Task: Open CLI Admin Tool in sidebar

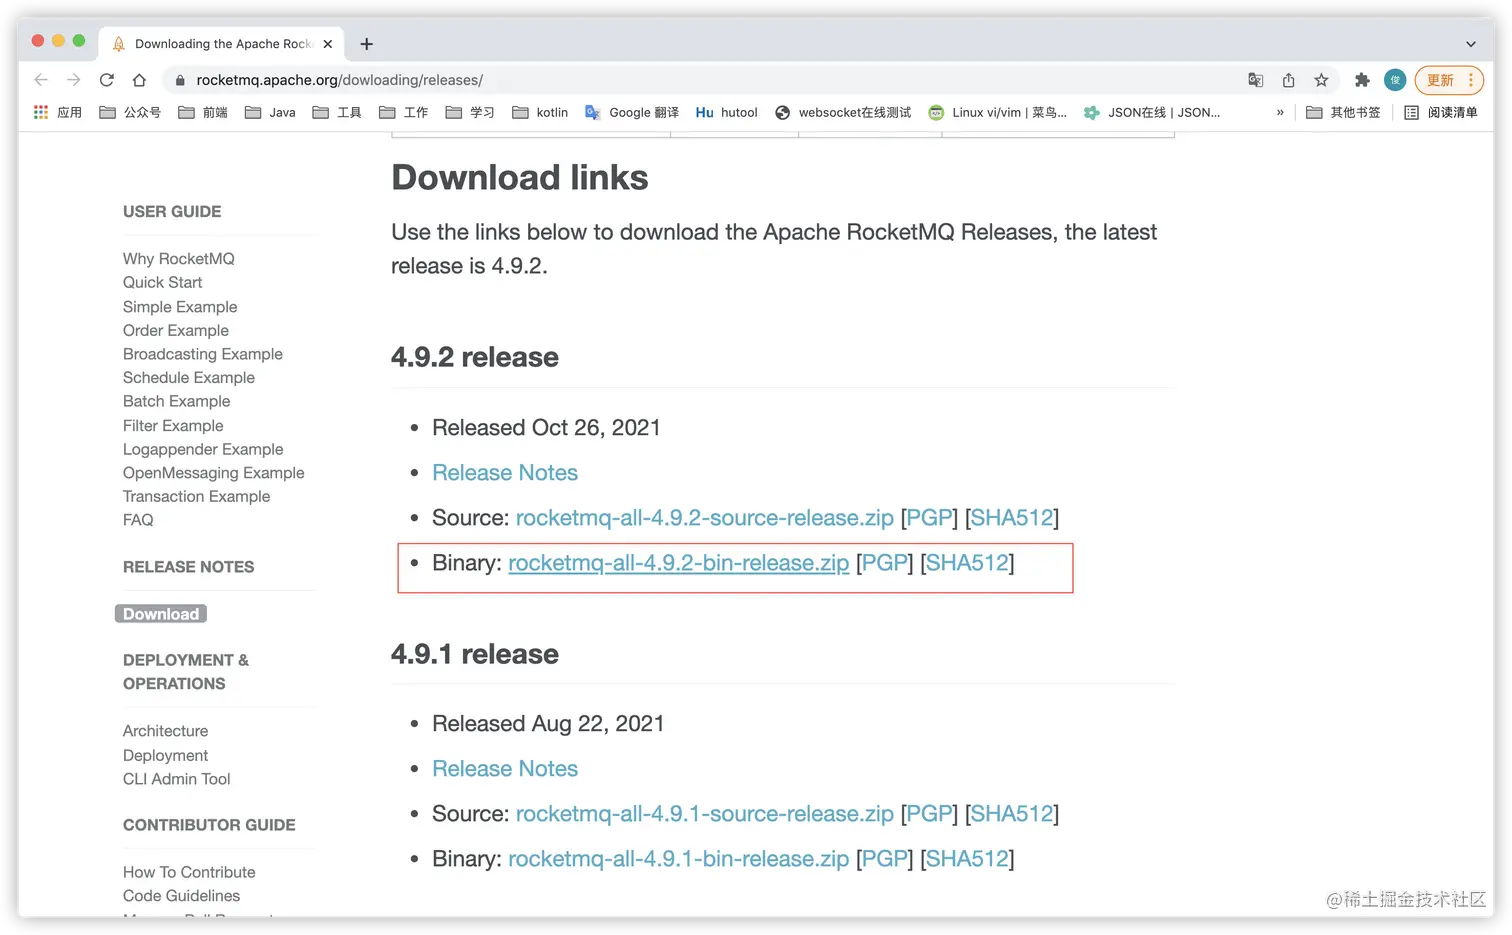Action: tap(177, 779)
